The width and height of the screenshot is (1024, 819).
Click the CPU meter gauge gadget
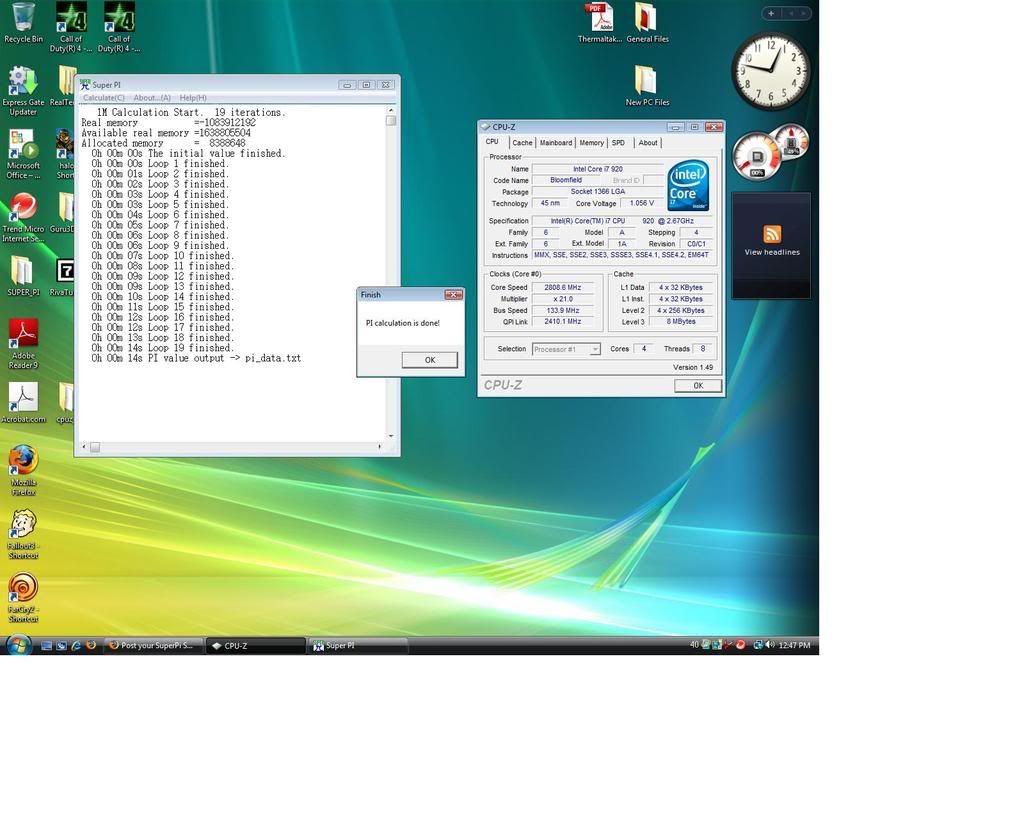[x=757, y=157]
